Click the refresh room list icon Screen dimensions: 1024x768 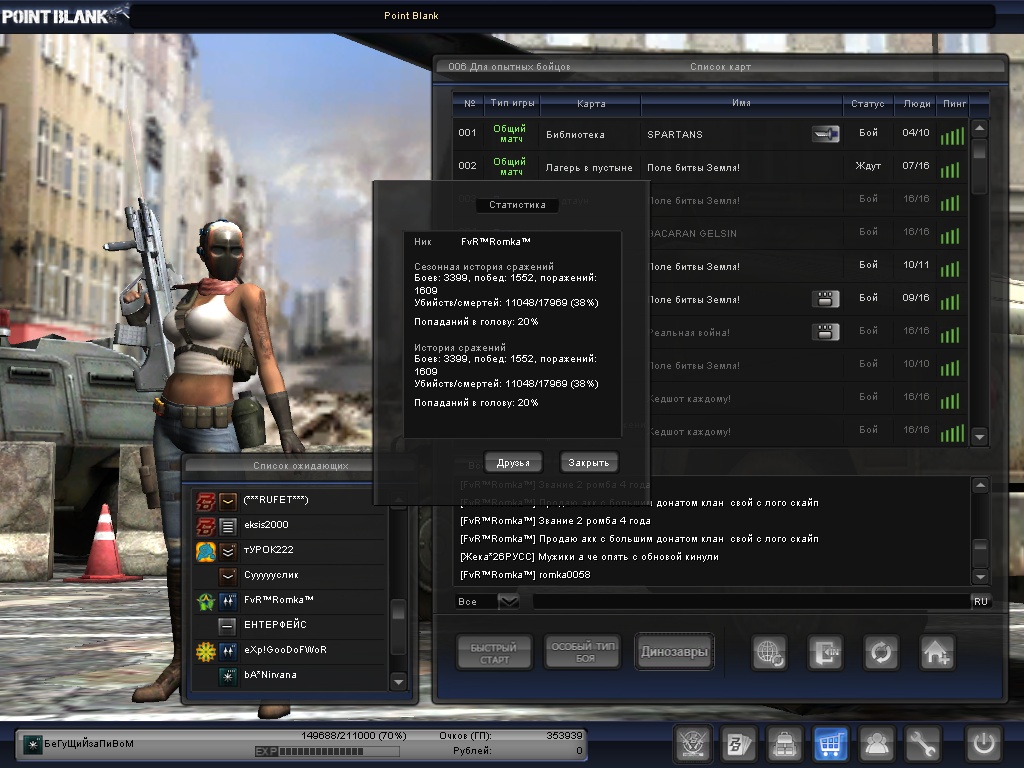tap(881, 652)
